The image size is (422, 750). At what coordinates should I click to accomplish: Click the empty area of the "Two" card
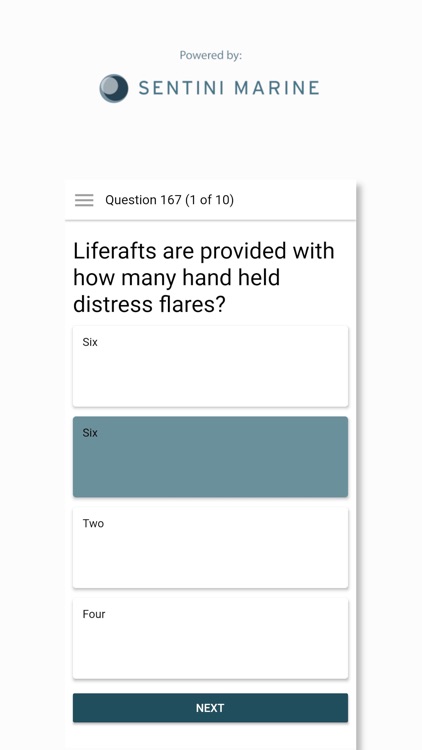(211, 560)
